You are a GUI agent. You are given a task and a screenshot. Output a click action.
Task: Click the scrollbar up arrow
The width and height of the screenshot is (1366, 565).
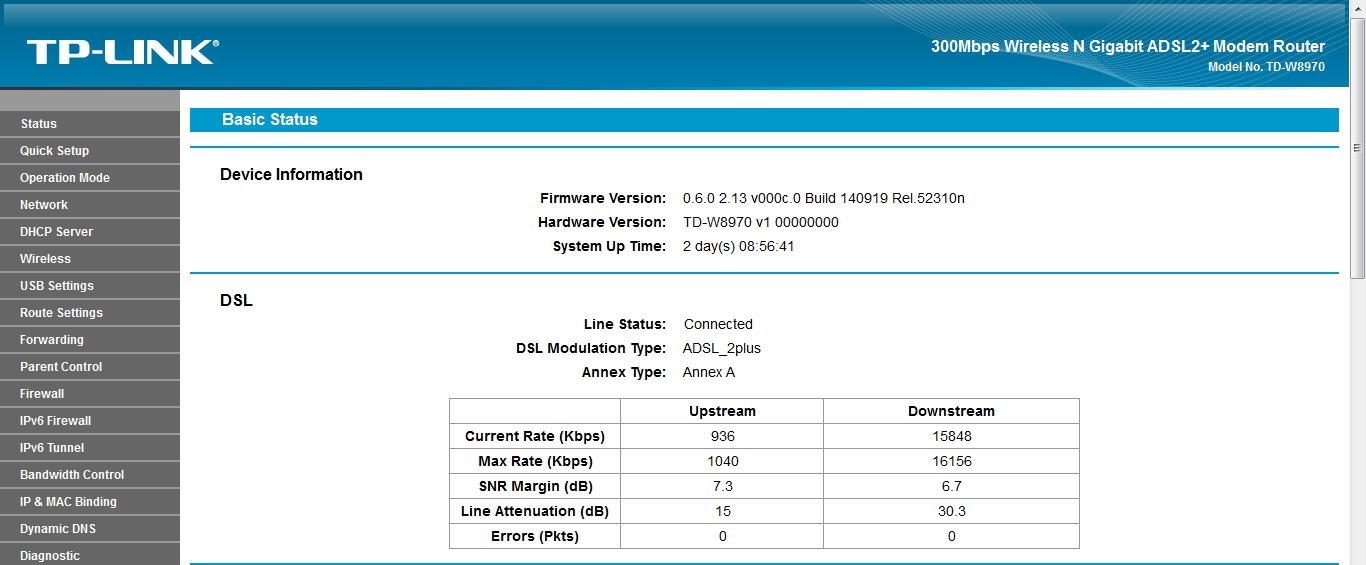coord(1357,9)
